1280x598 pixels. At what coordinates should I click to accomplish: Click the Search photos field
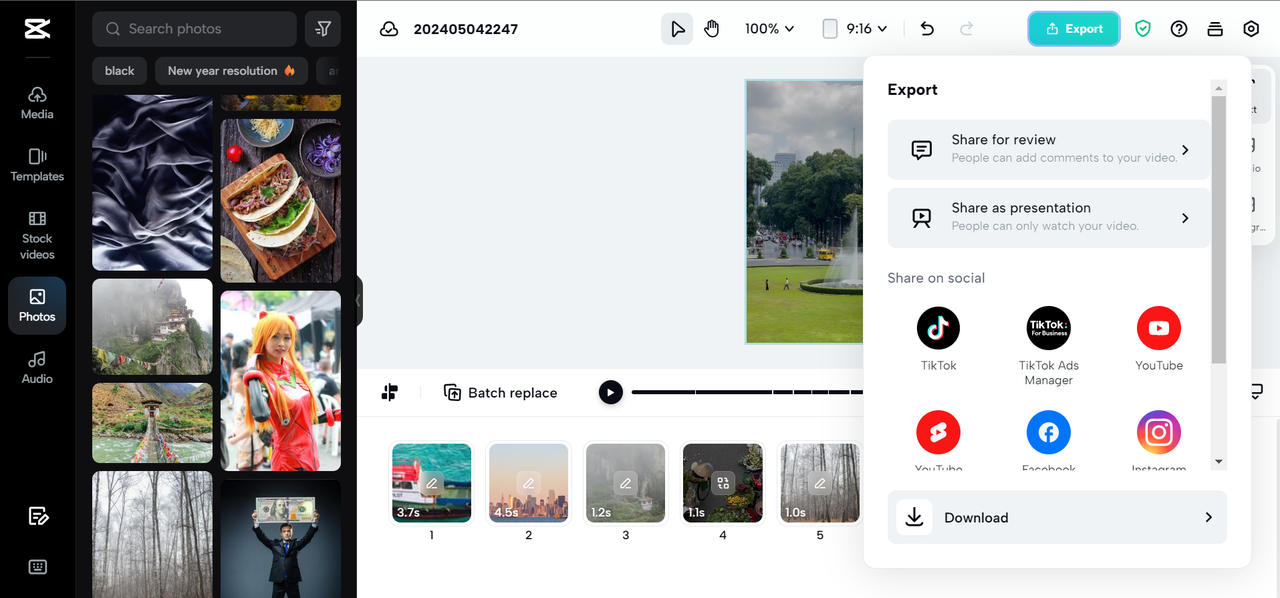click(194, 29)
